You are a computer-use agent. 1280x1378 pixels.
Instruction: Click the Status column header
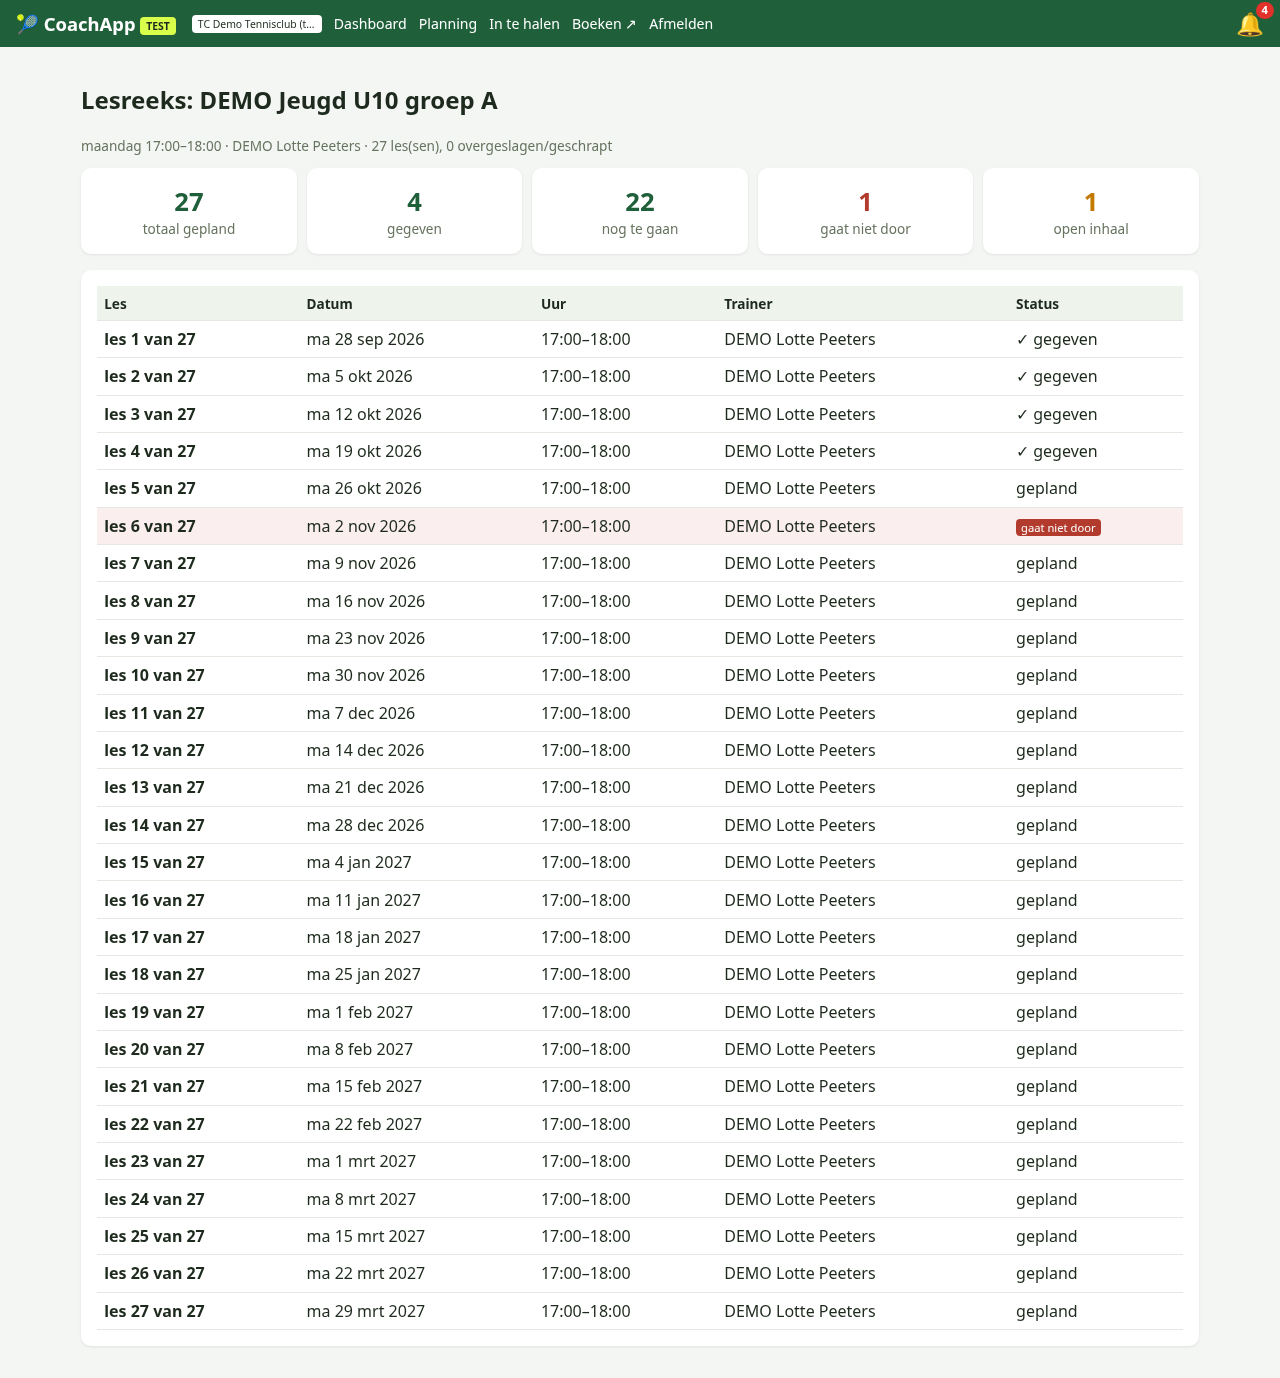coord(1037,304)
